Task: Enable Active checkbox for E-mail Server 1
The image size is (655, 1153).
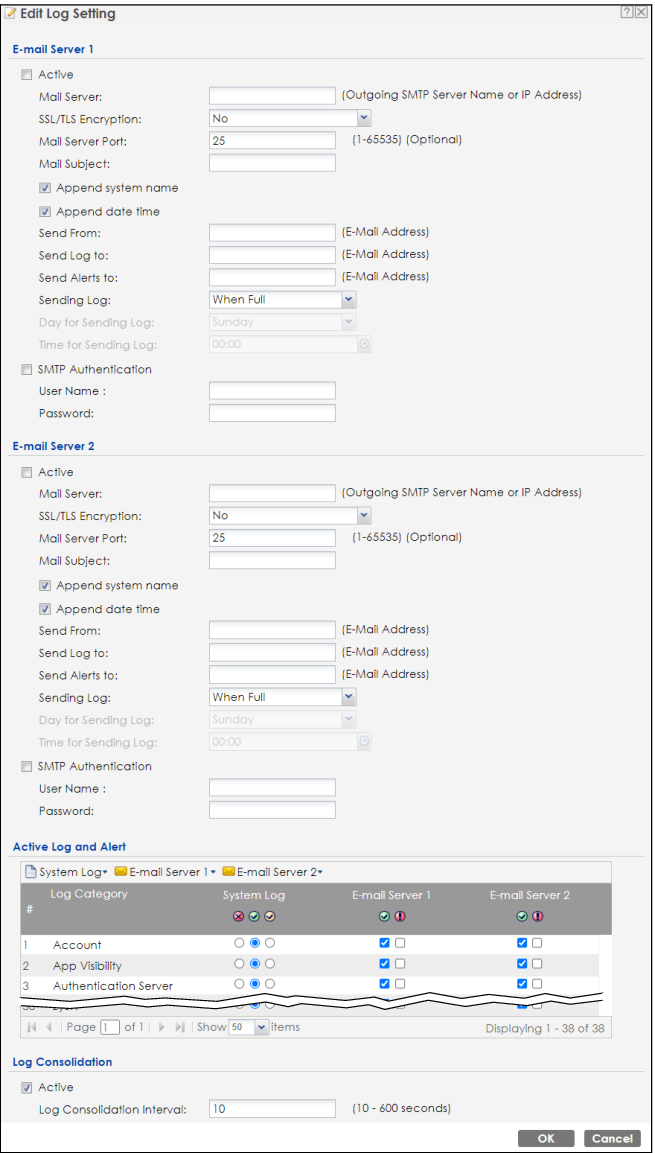Action: coord(27,74)
